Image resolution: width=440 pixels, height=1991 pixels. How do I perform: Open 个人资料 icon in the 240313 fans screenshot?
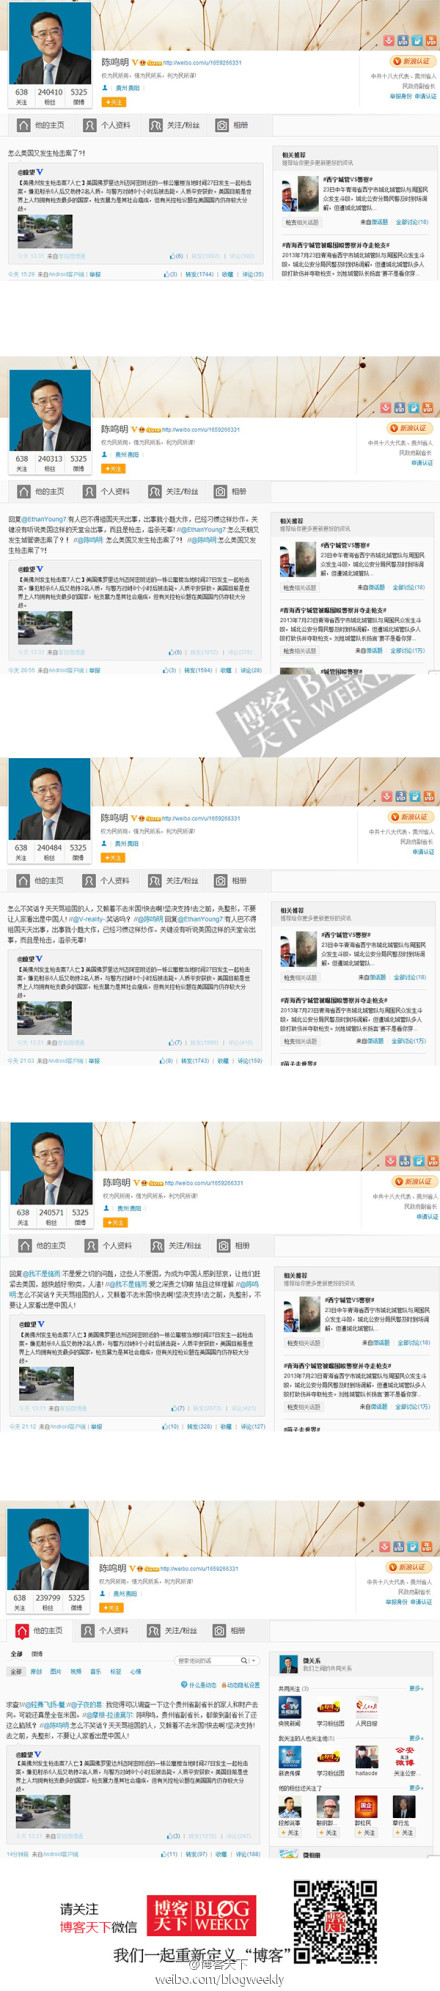(89, 491)
